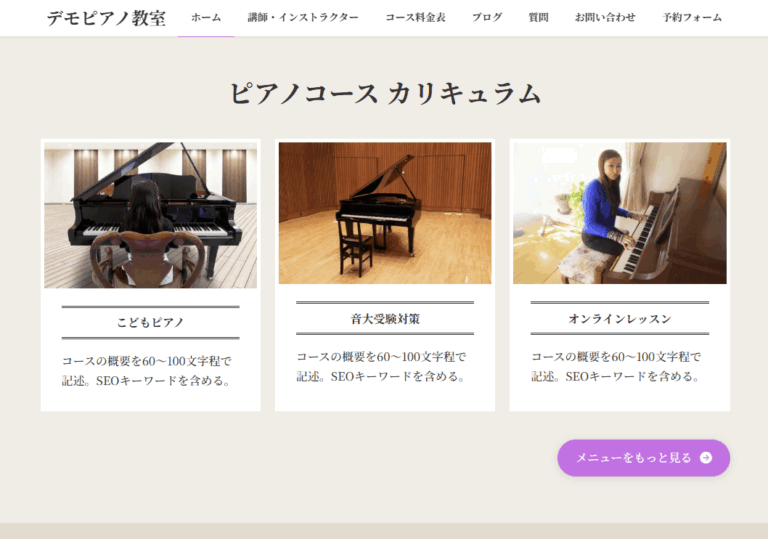Click the arrow icon in the purple button
This screenshot has width=768, height=539.
(x=706, y=458)
